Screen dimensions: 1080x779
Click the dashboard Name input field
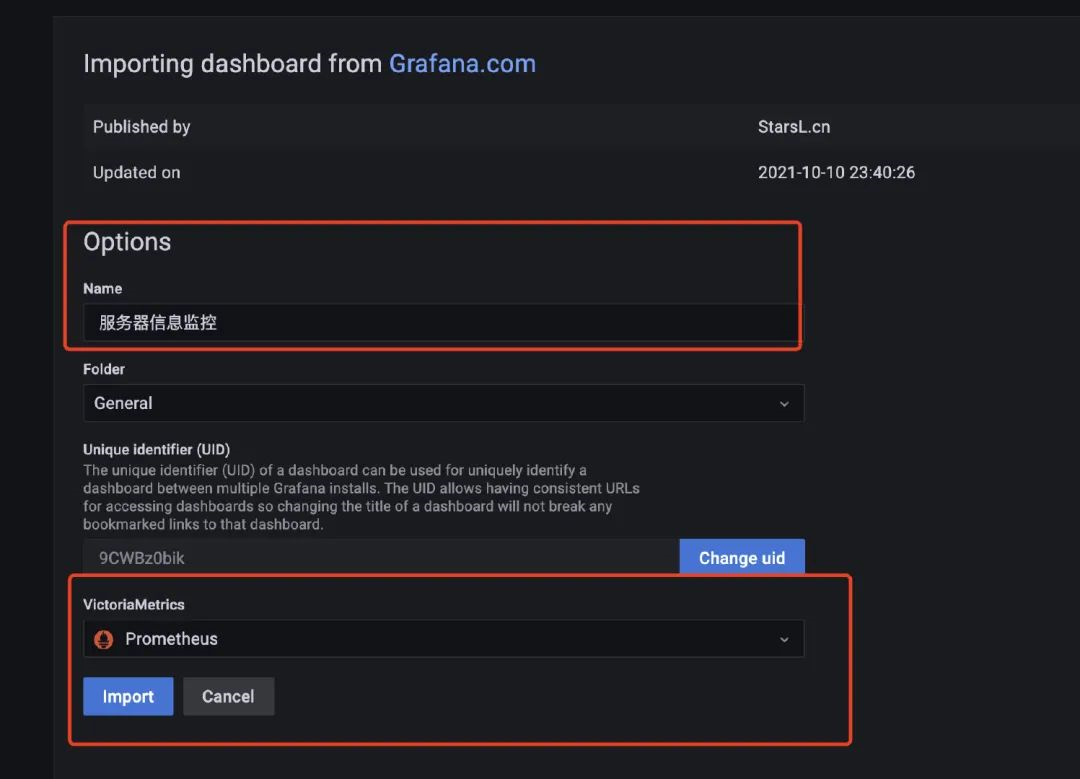pos(440,323)
